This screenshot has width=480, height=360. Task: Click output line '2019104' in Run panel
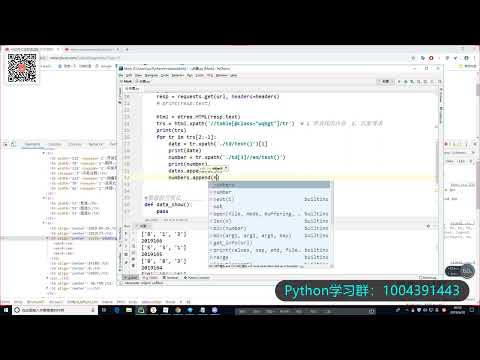tap(152, 268)
